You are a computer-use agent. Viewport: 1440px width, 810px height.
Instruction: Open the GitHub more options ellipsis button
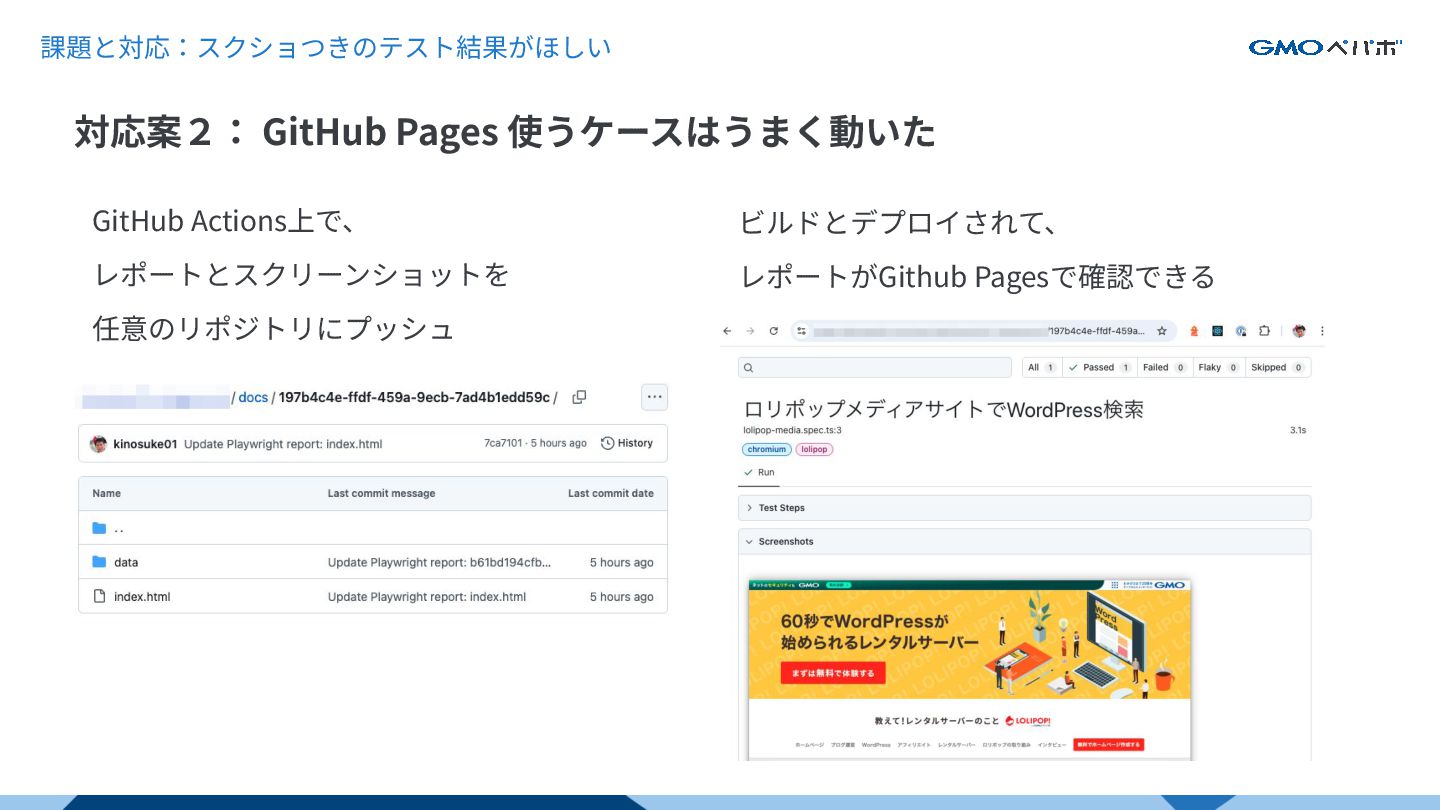654,397
